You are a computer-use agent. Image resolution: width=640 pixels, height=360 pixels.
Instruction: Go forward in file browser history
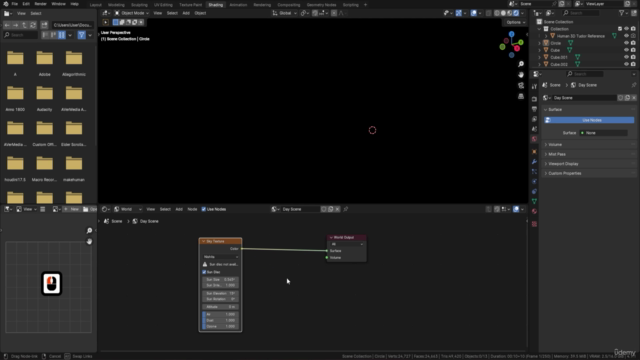(x=16, y=25)
